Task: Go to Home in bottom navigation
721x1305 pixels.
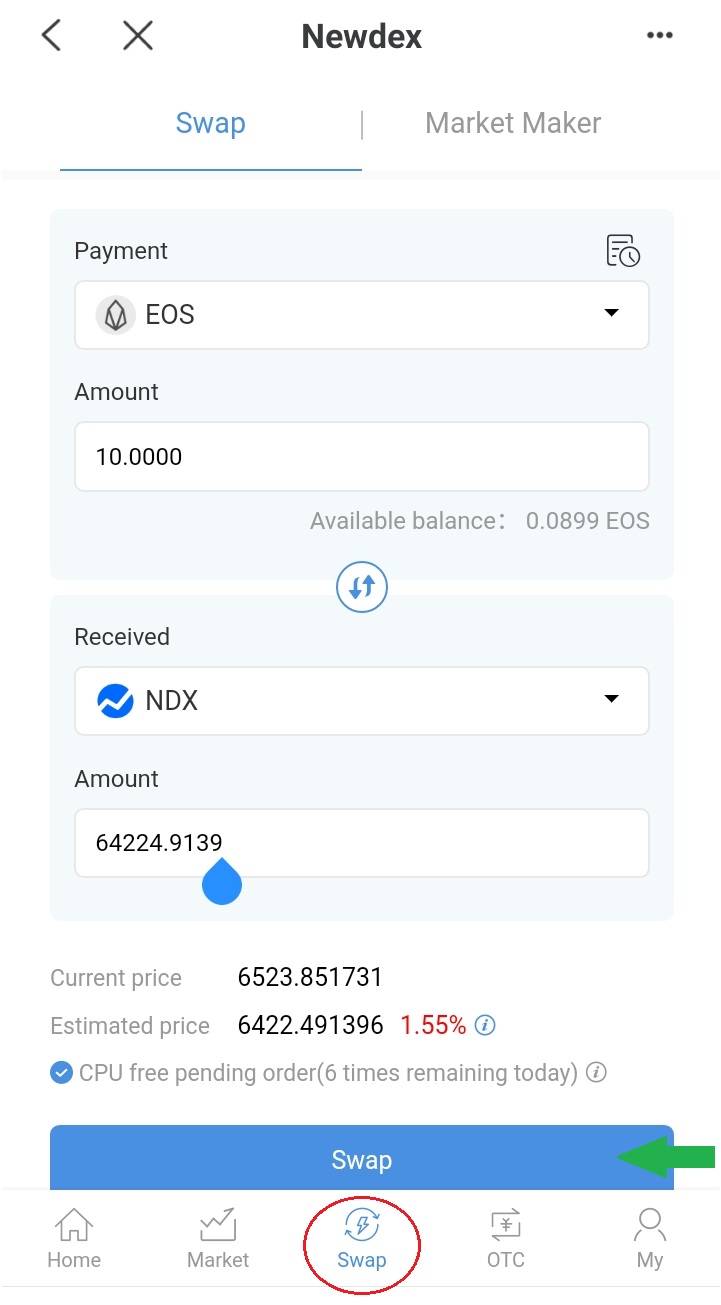Action: (x=74, y=1238)
